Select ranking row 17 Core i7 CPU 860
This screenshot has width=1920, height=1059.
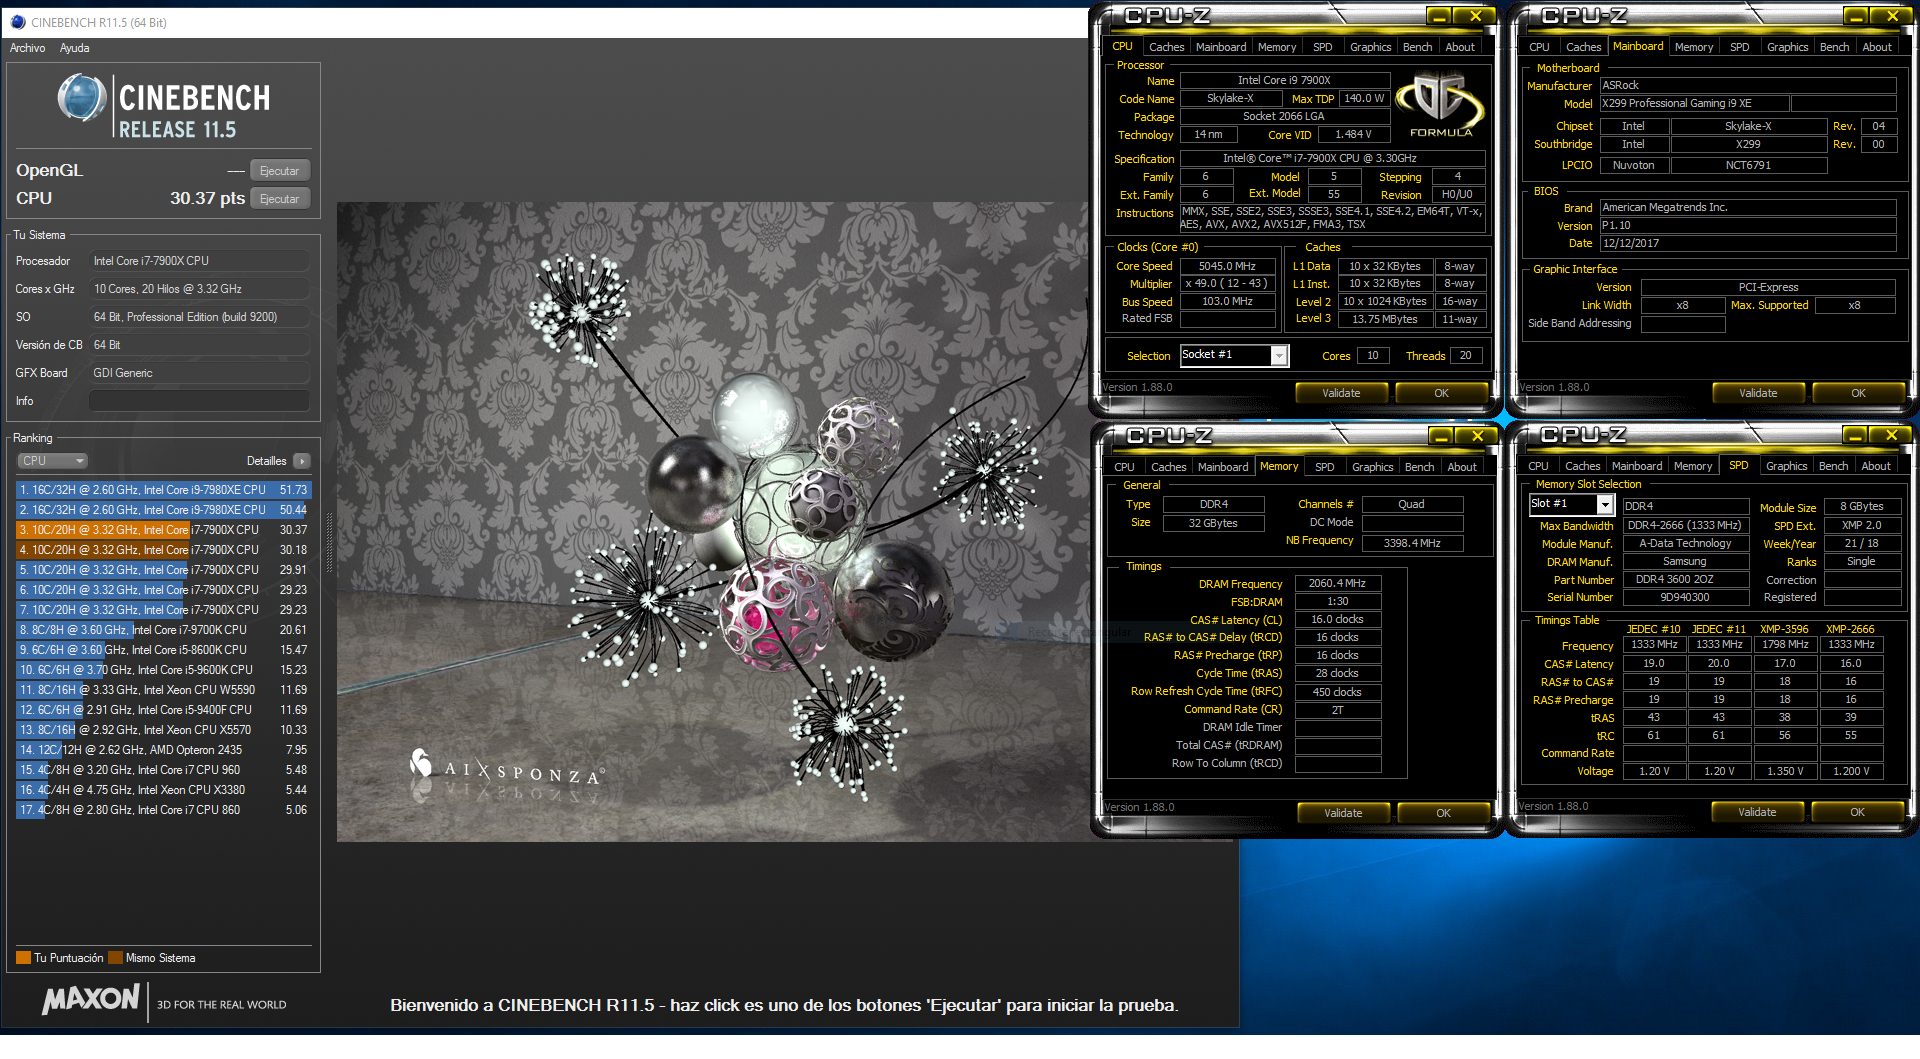(163, 810)
